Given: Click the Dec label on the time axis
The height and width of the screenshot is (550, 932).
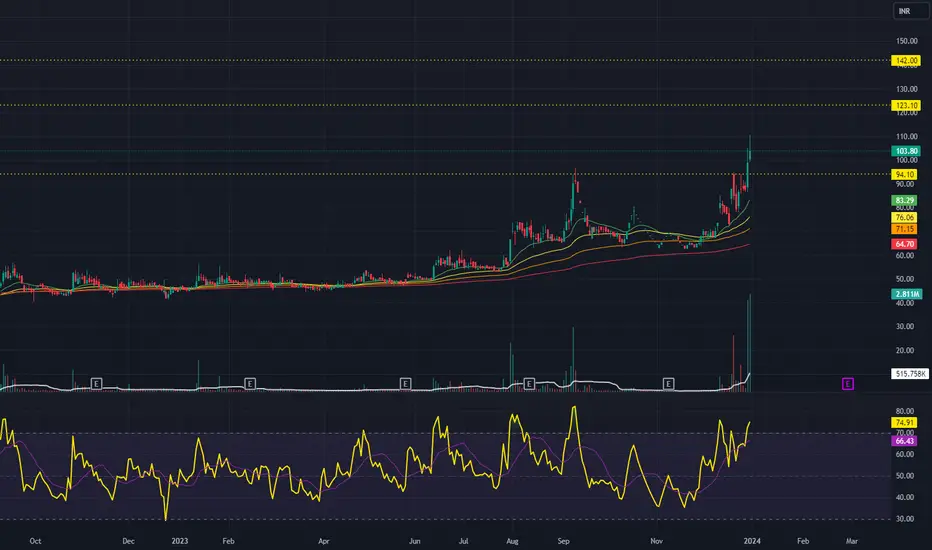Looking at the screenshot, I should coord(128,541).
